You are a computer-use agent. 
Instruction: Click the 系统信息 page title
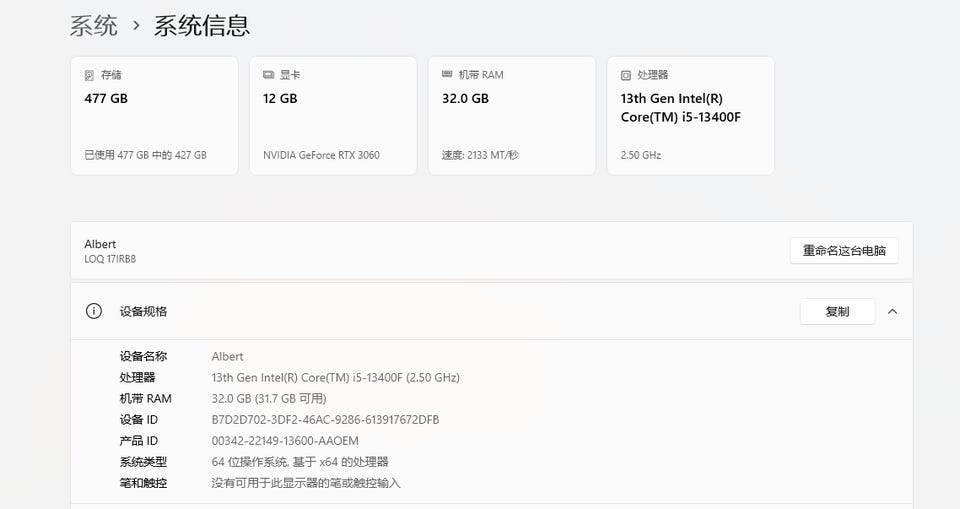(x=201, y=26)
